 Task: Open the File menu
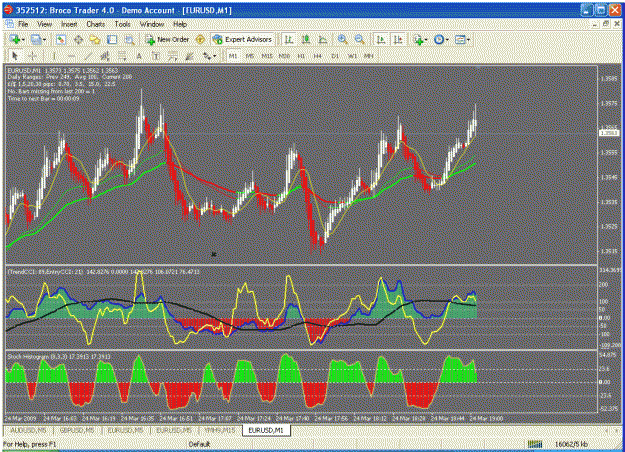click(23, 24)
